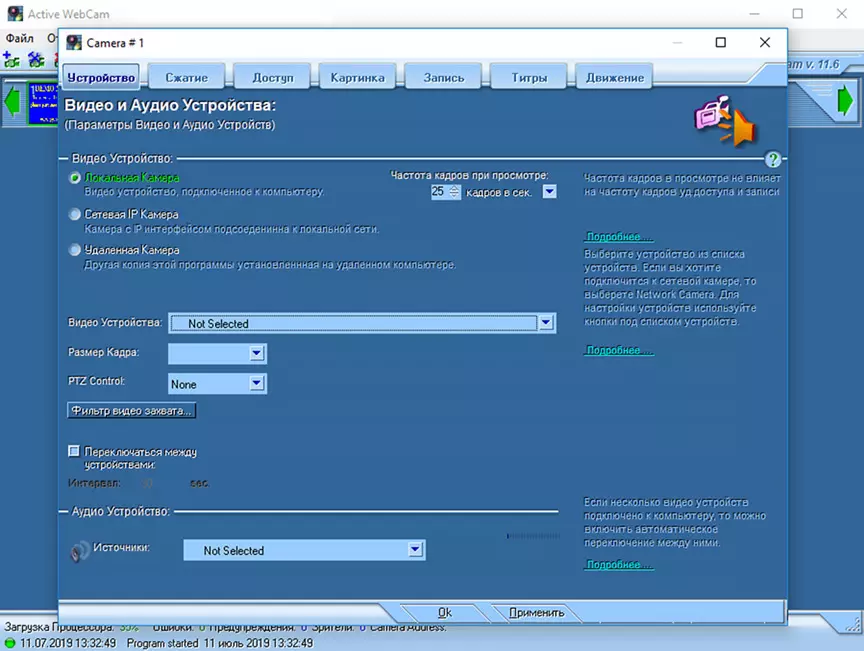Switch to the Доступ tab

click(273, 77)
